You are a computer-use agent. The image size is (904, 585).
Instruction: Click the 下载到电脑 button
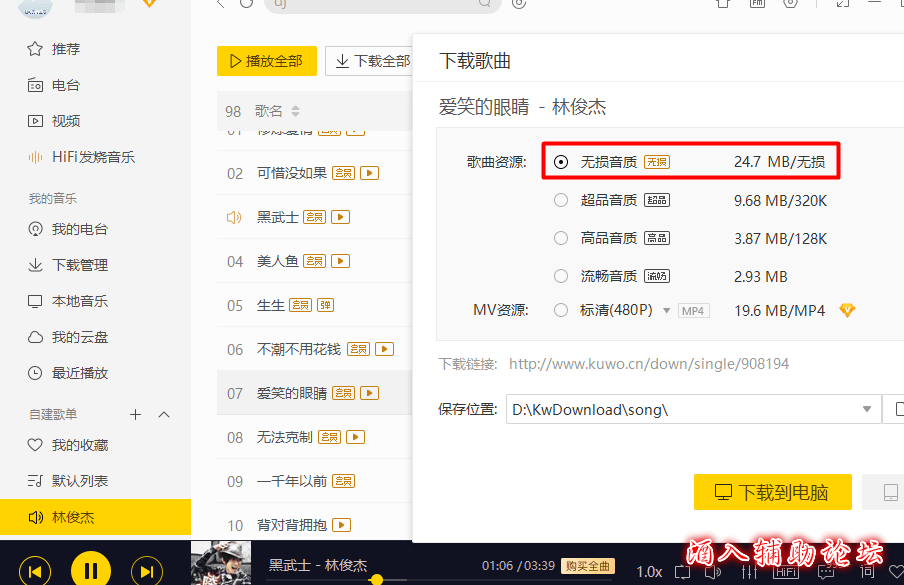click(772, 492)
